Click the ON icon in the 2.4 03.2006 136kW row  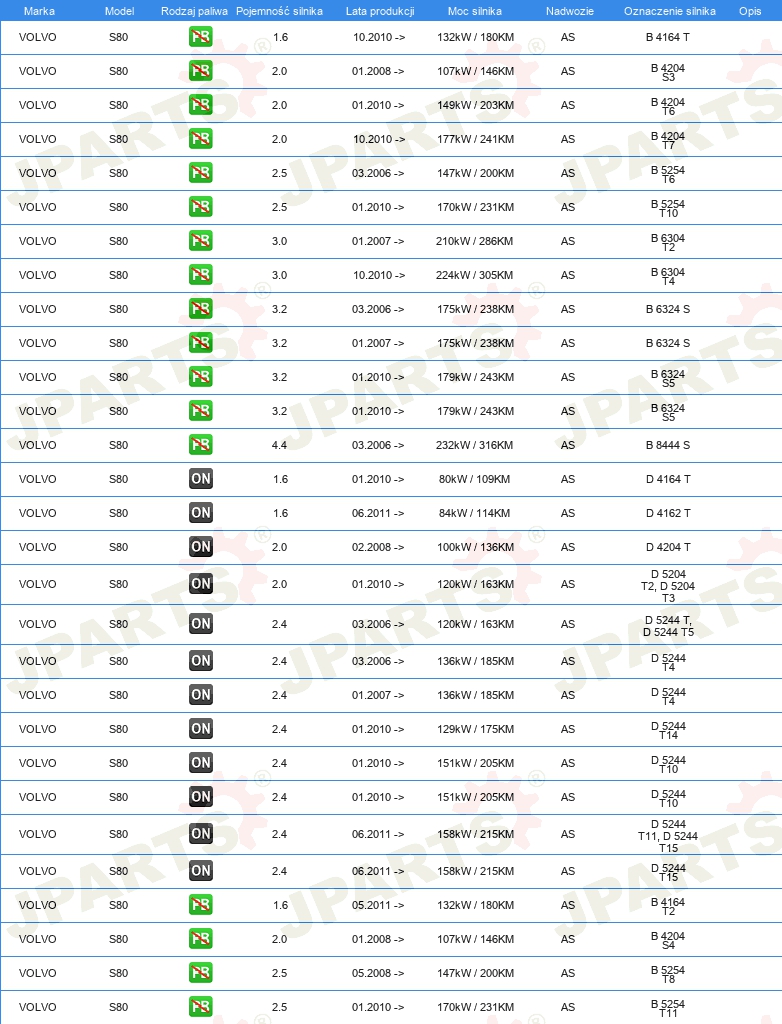click(x=201, y=661)
